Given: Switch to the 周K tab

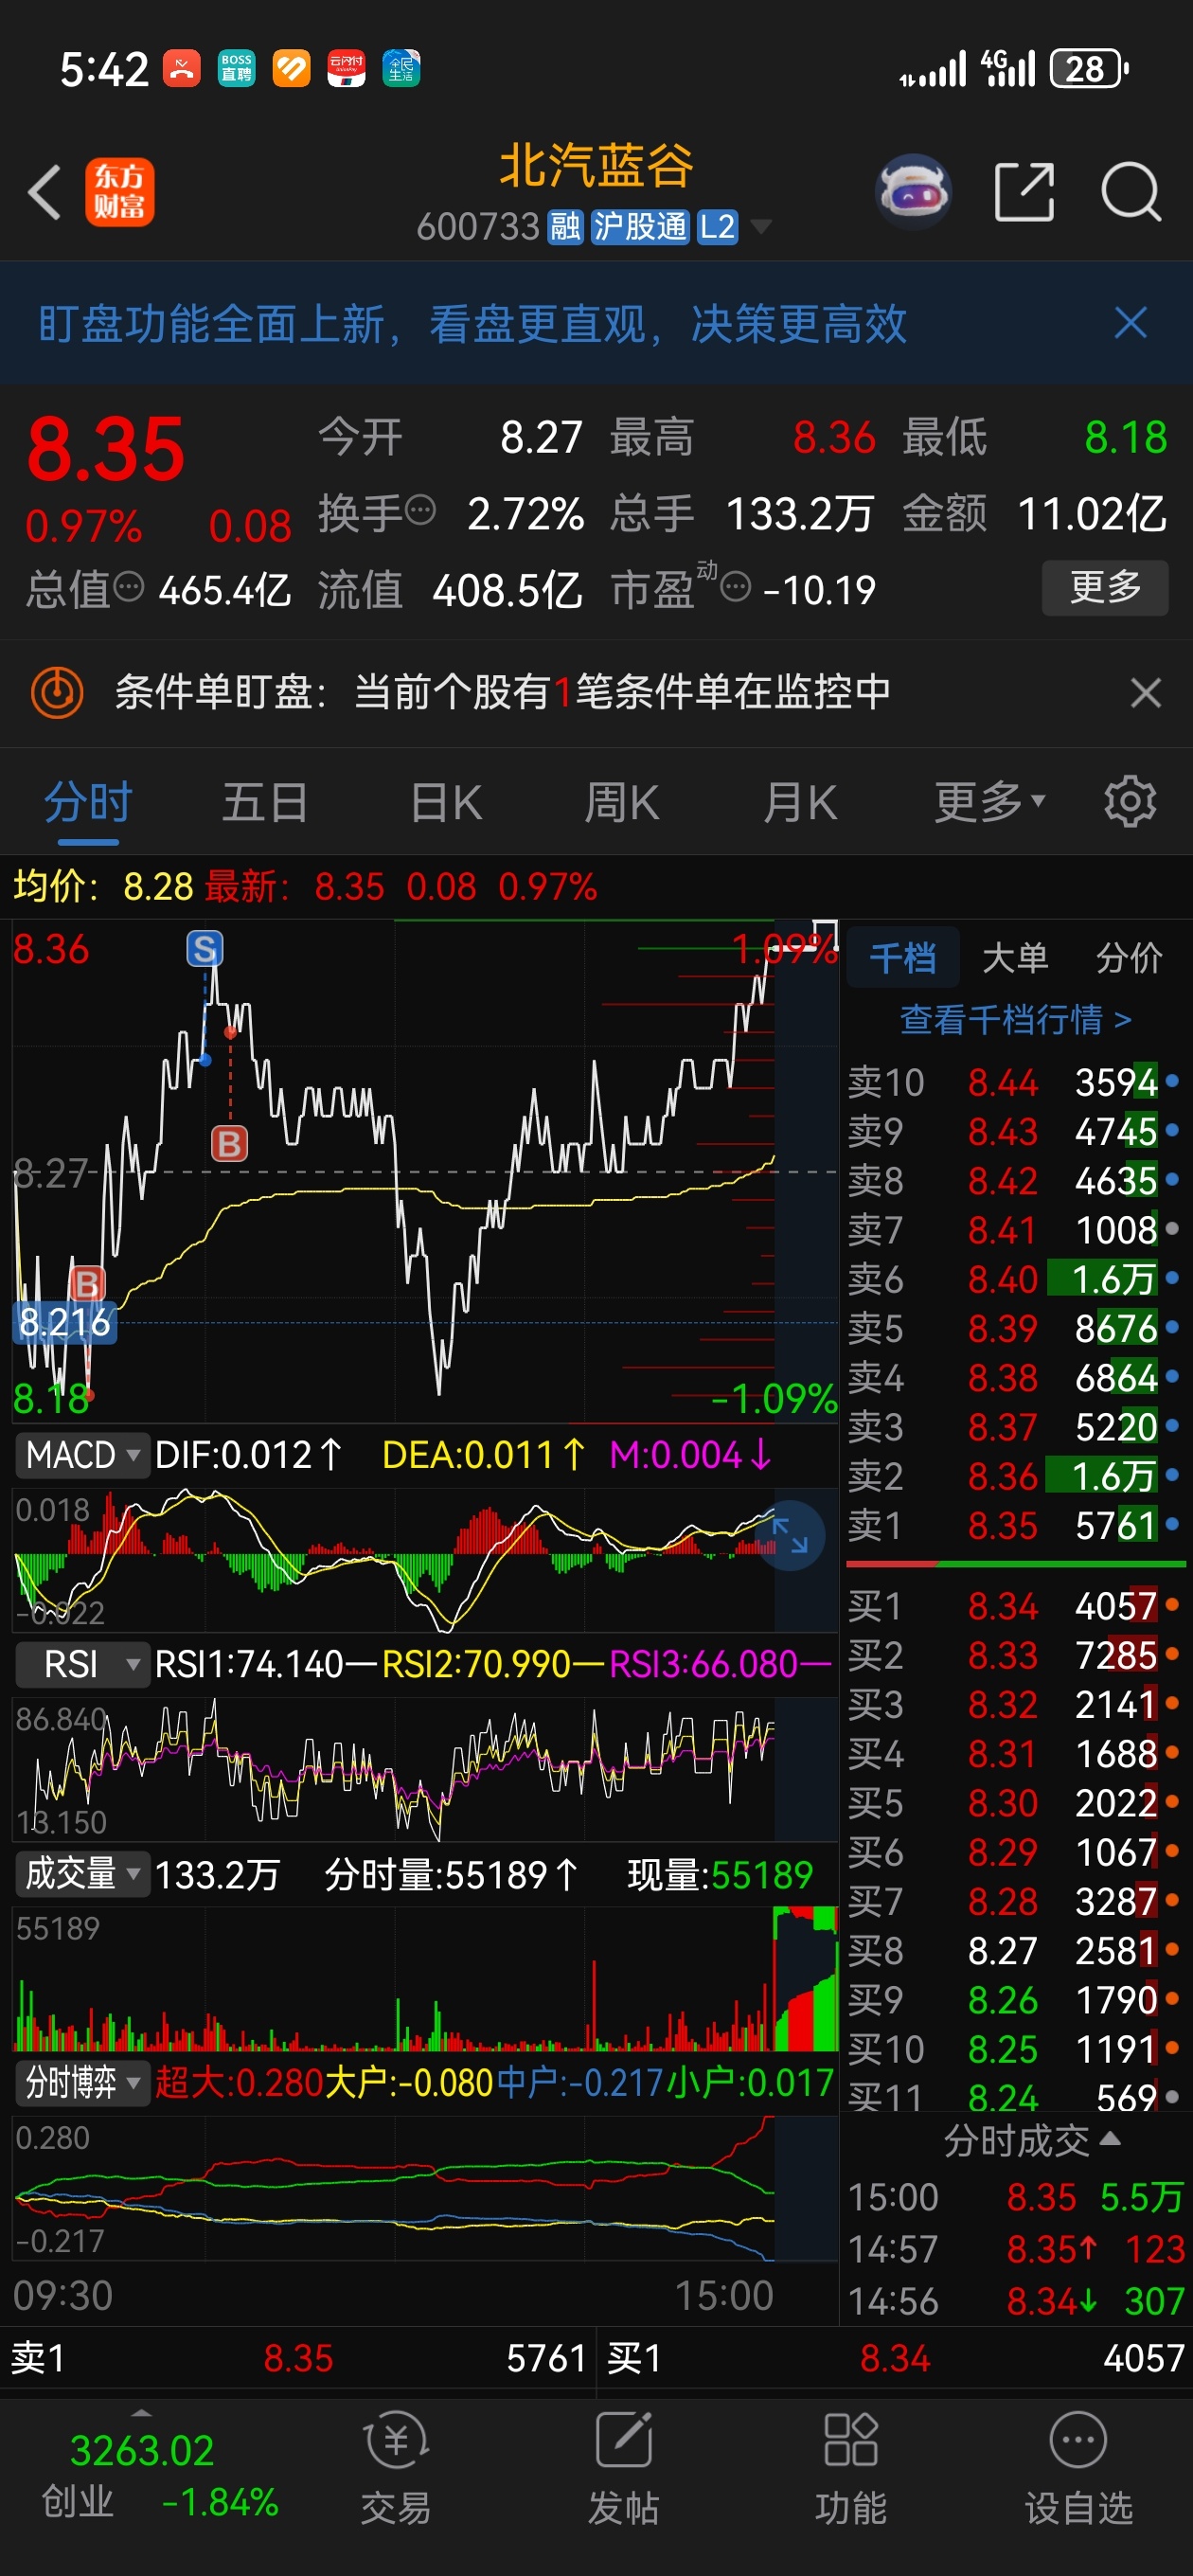Looking at the screenshot, I should click(x=621, y=802).
